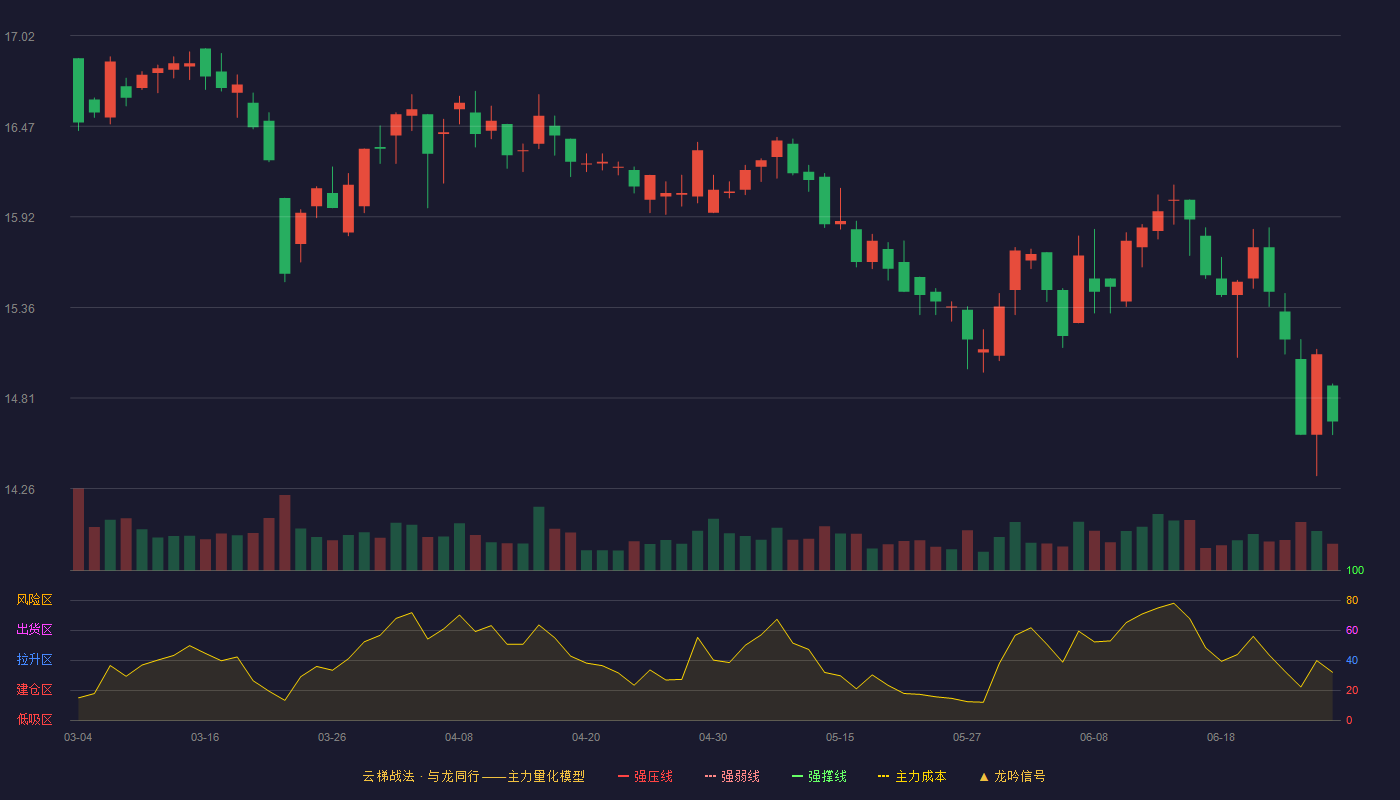Toggle the 强弱线 legend series
Image resolution: width=1400 pixels, height=800 pixels.
(x=732, y=776)
